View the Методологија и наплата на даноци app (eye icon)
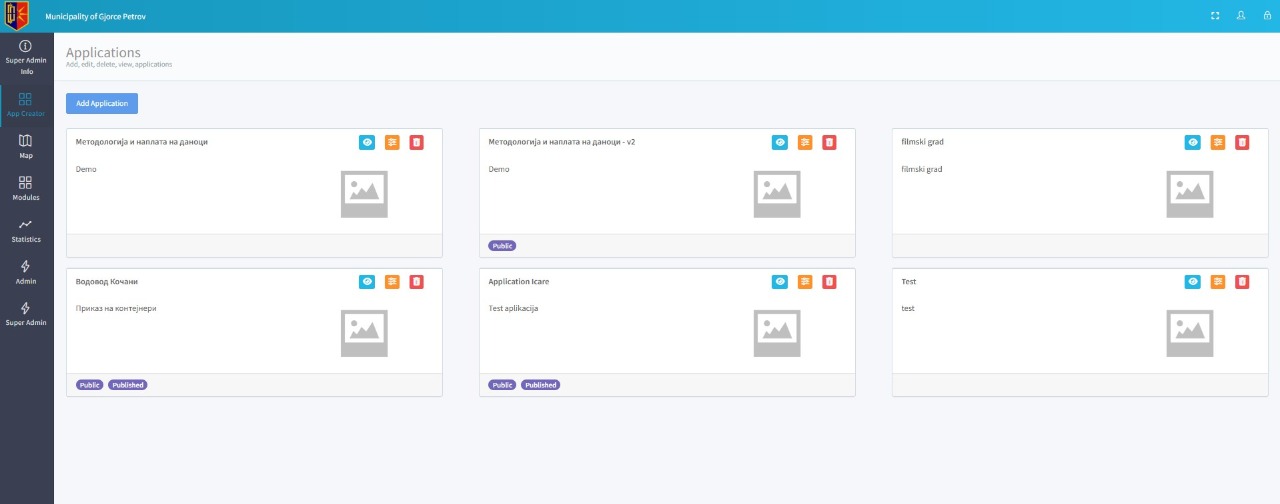Screen dimensions: 1280x504 pyautogui.click(x=367, y=142)
